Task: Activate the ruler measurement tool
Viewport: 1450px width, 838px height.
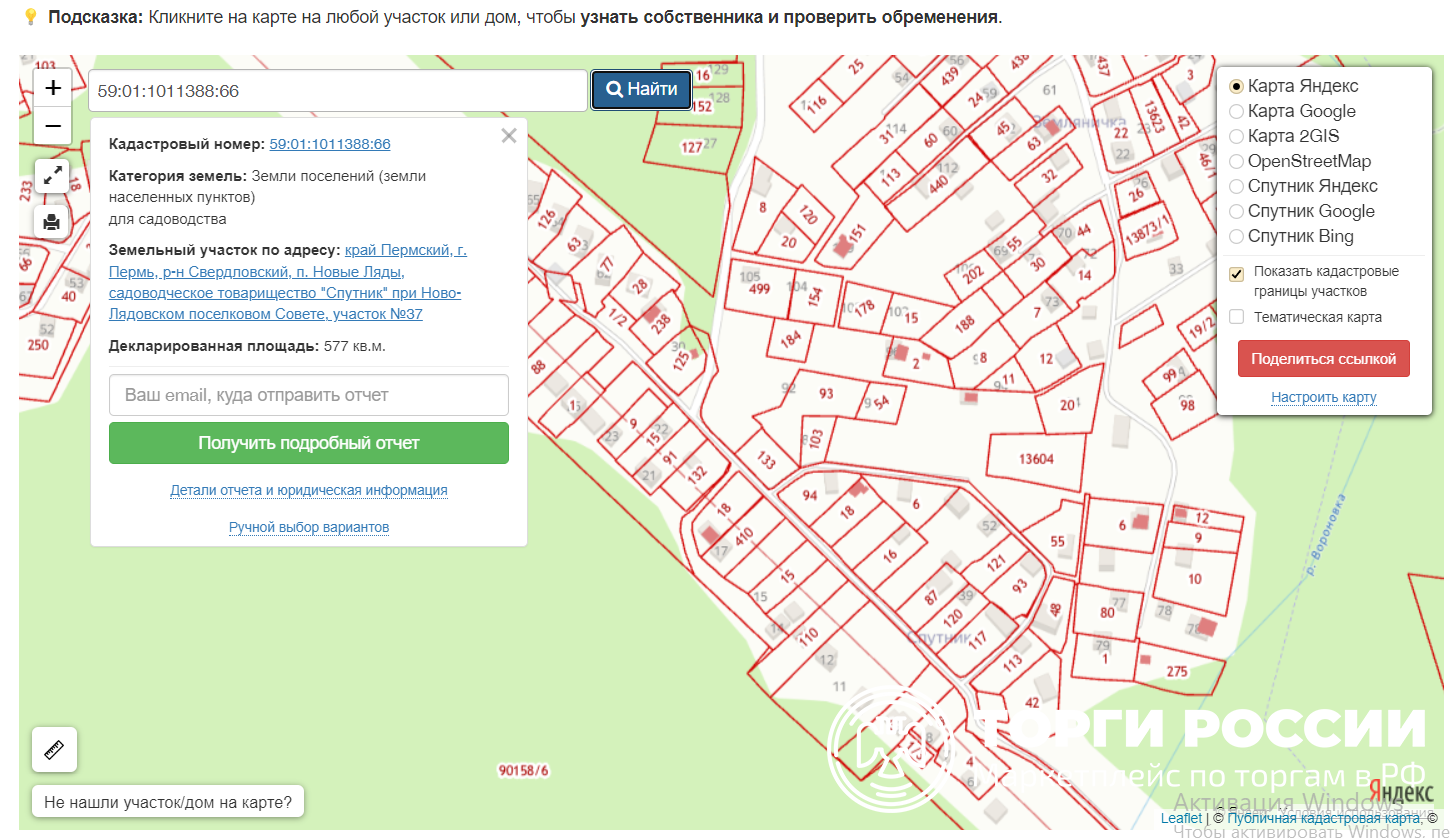Action: (54, 749)
